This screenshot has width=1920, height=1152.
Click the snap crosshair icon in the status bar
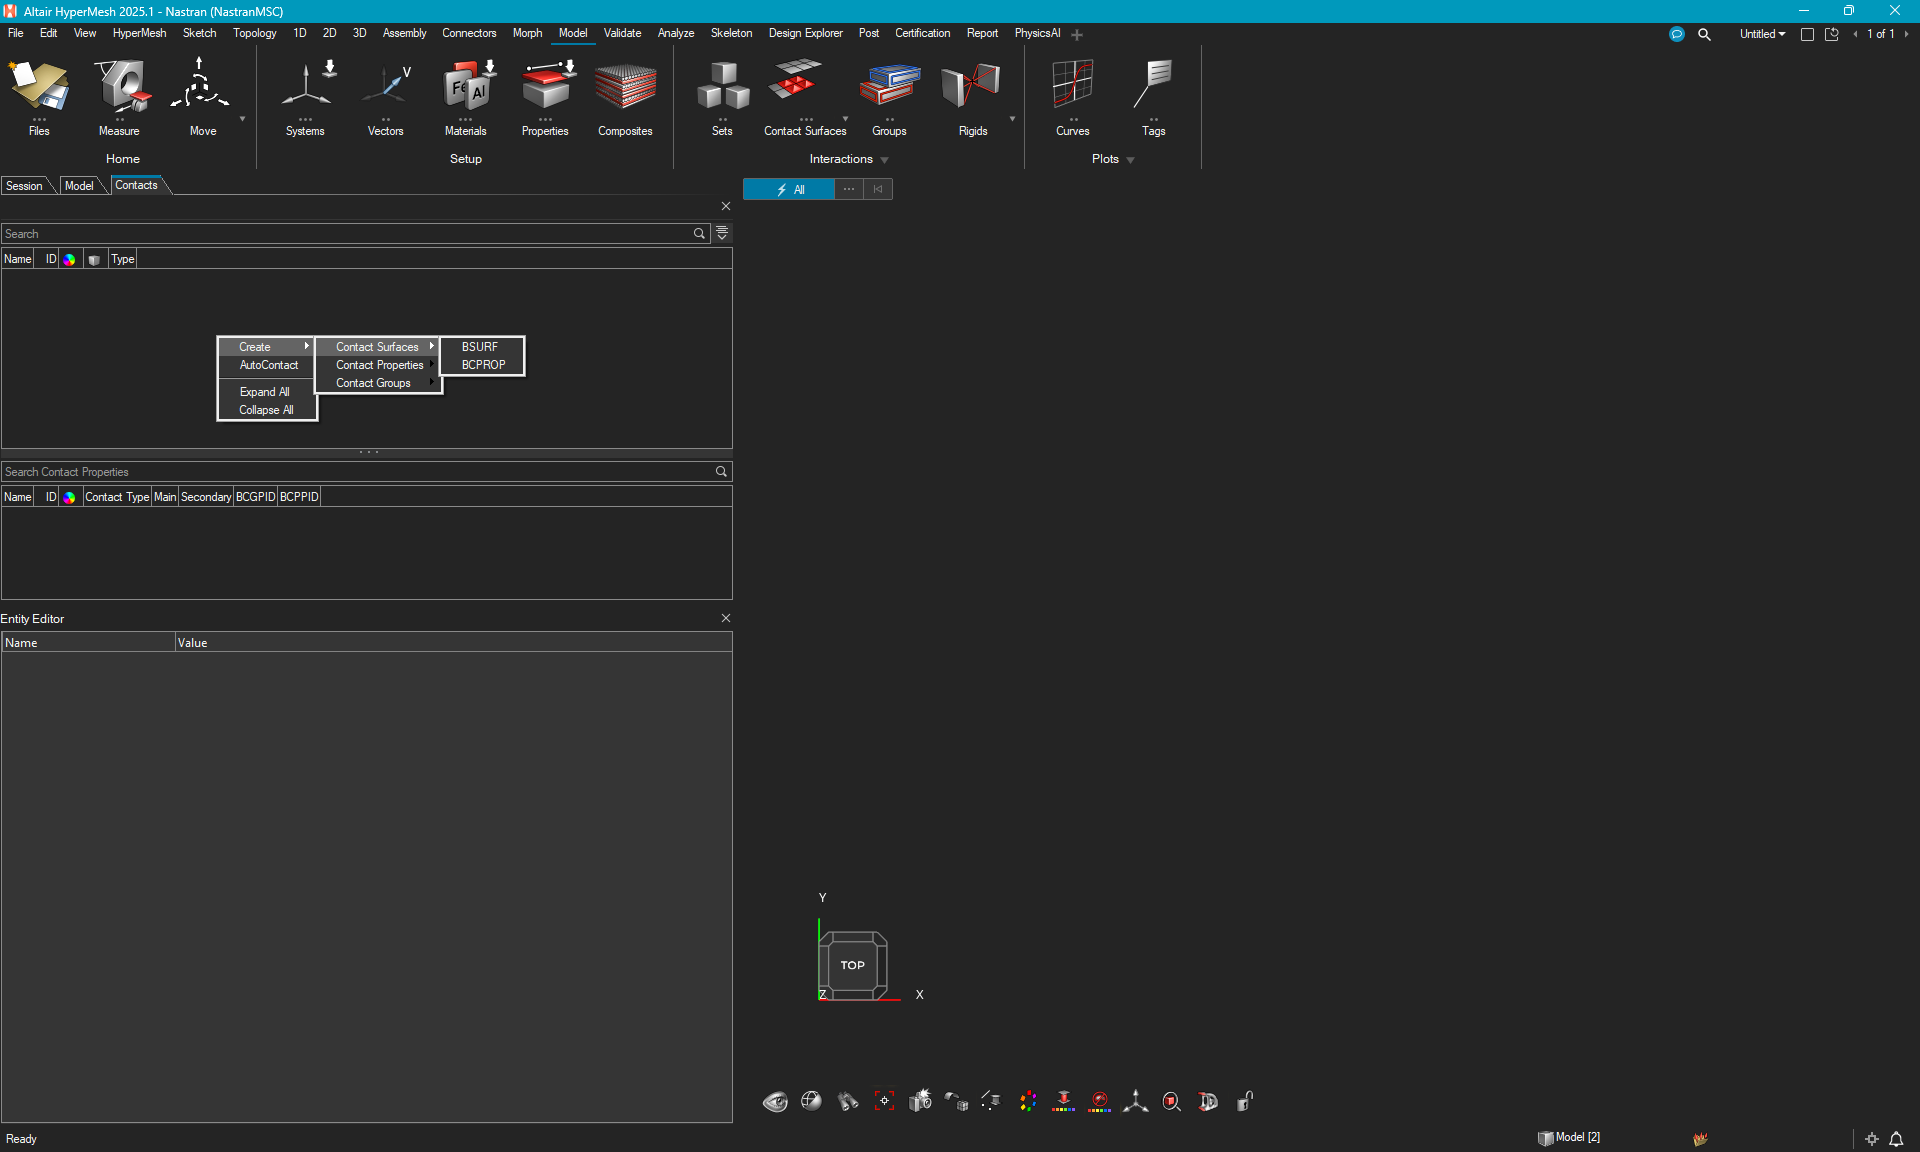[1872, 1139]
